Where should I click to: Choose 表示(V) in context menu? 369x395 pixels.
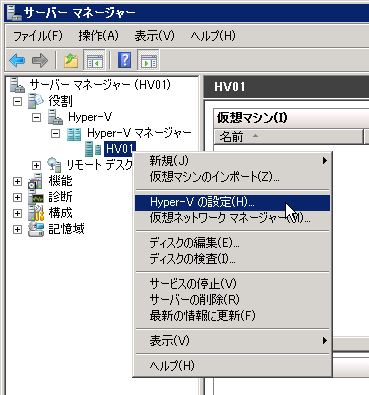[x=232, y=341]
